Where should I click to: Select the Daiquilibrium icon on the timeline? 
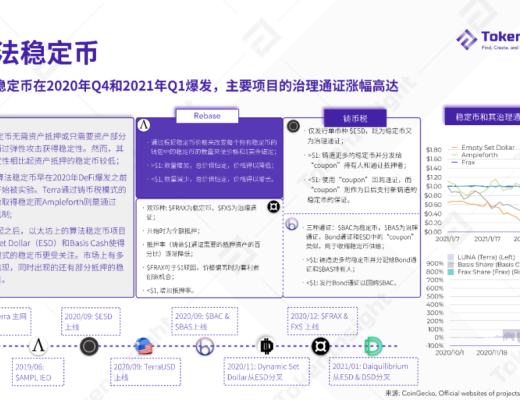[x=373, y=346]
